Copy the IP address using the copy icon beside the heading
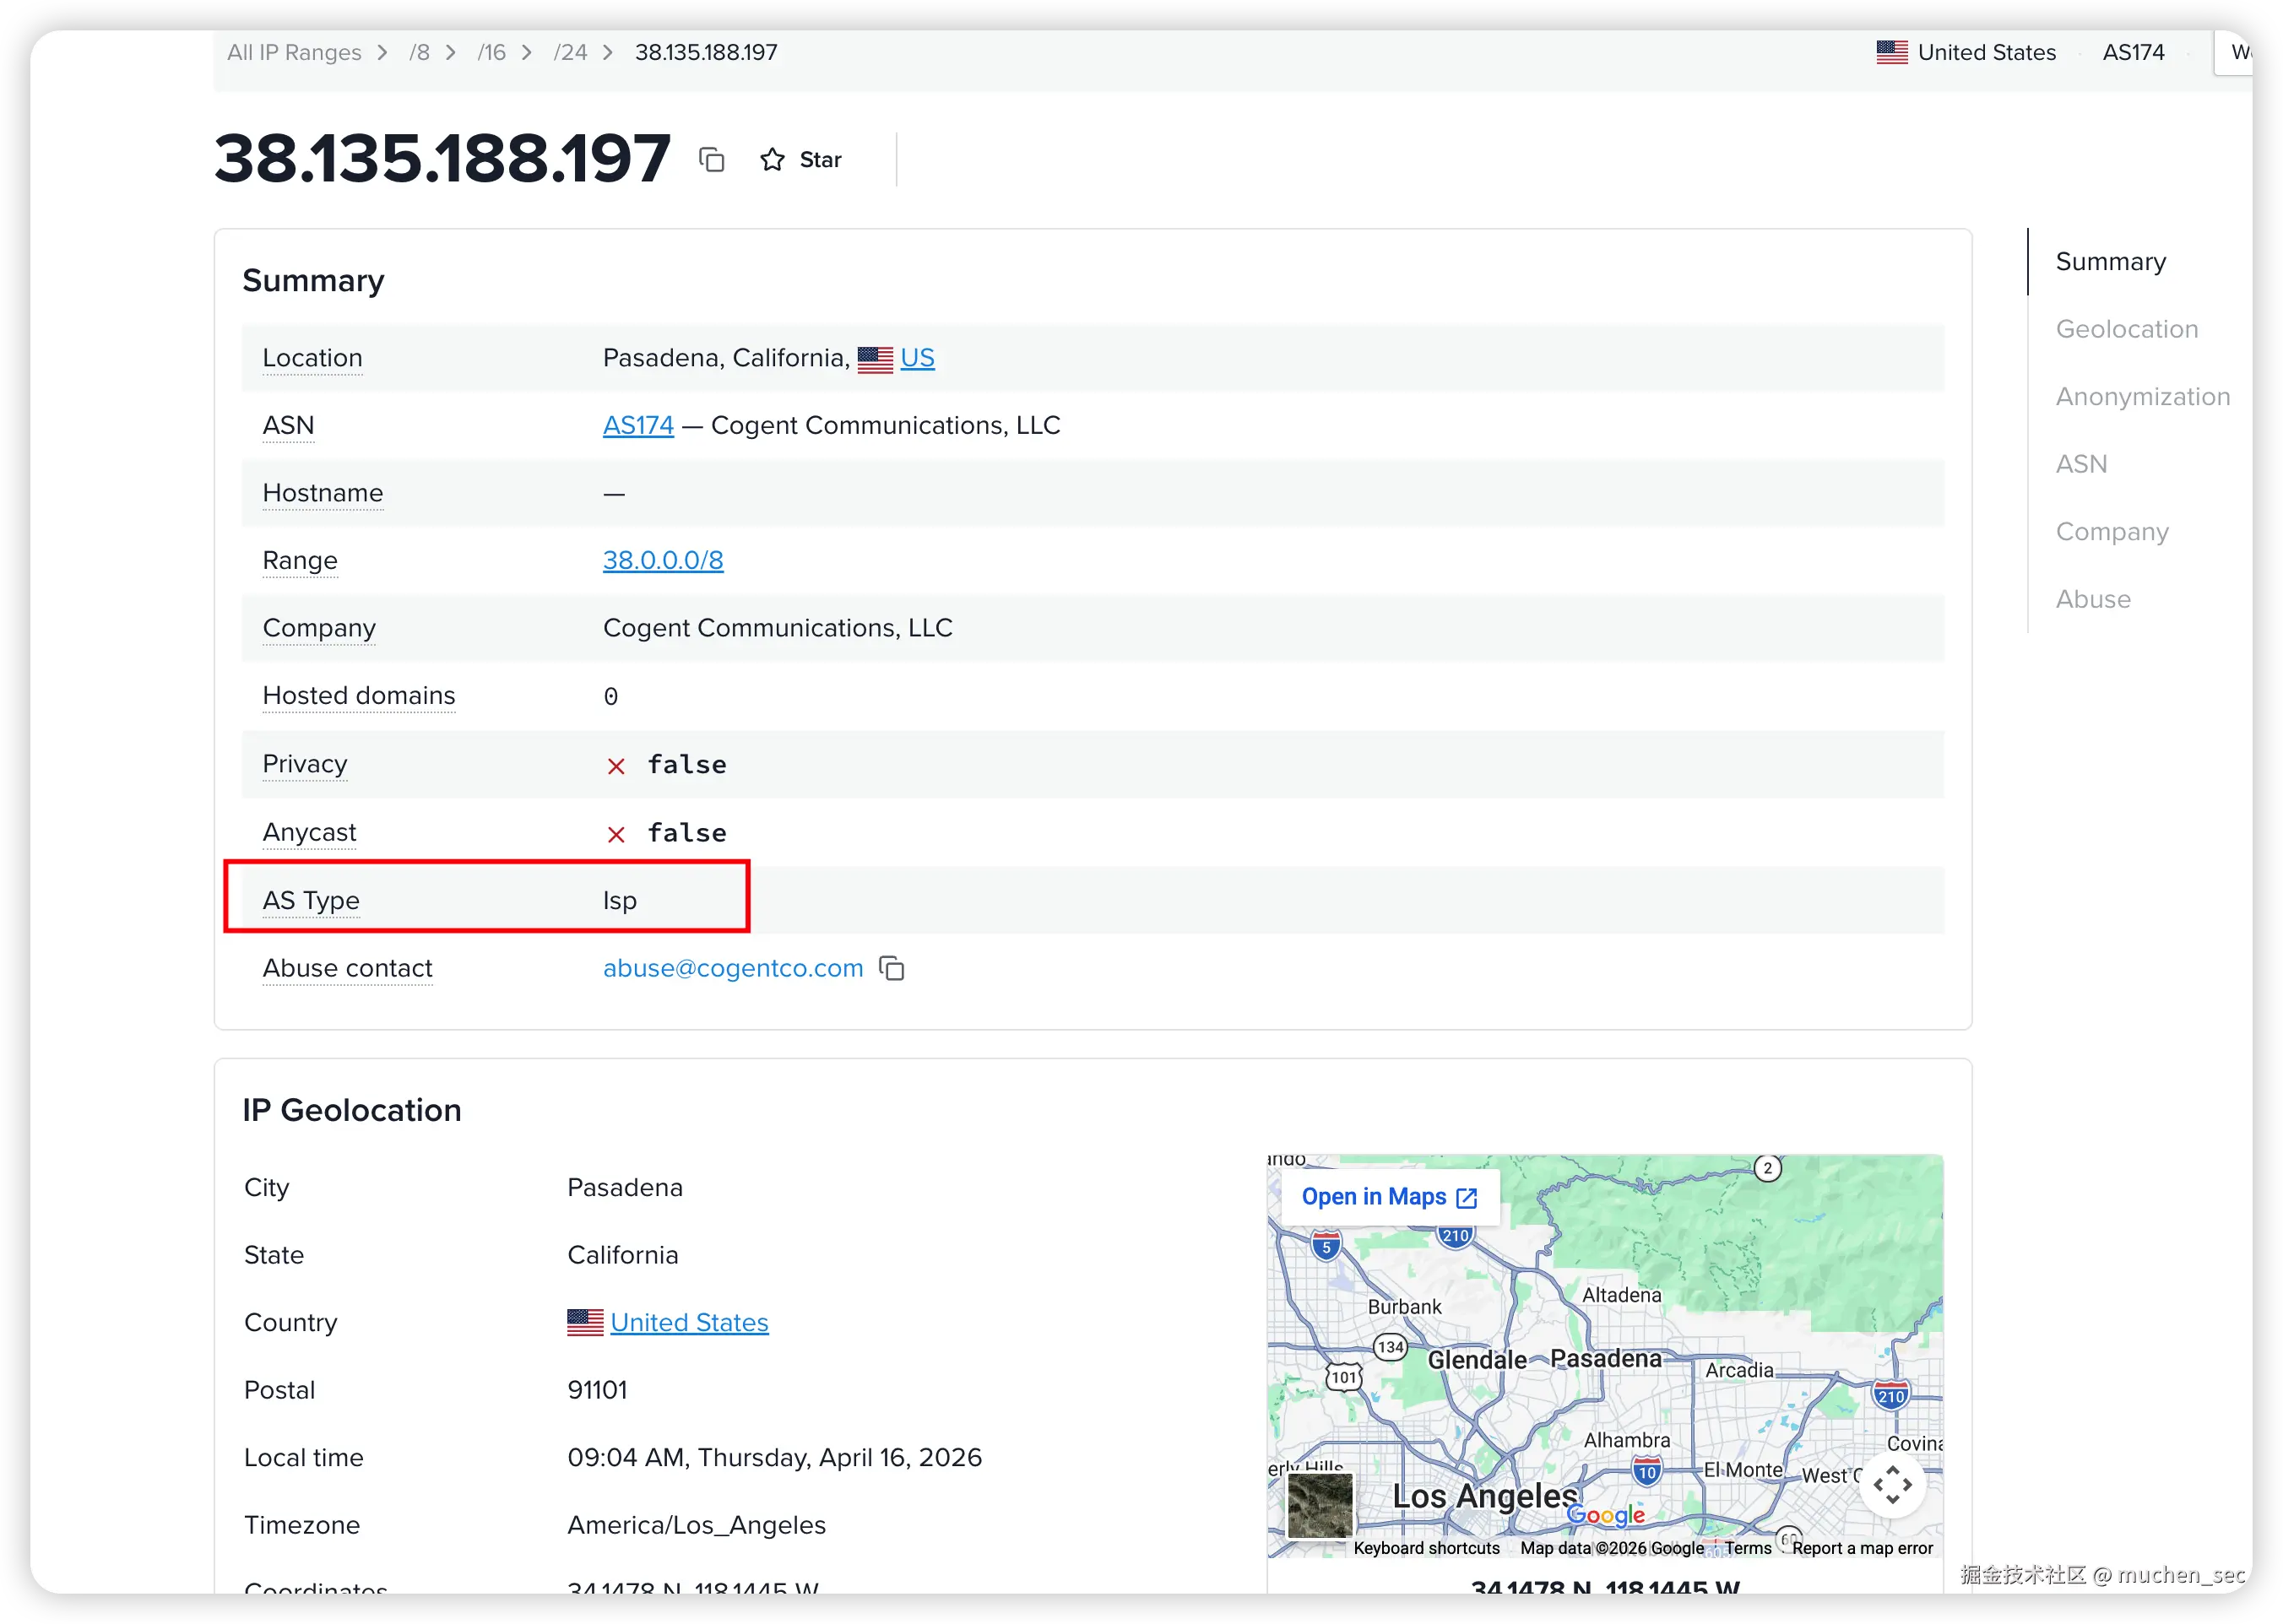2283x1624 pixels. point(711,160)
